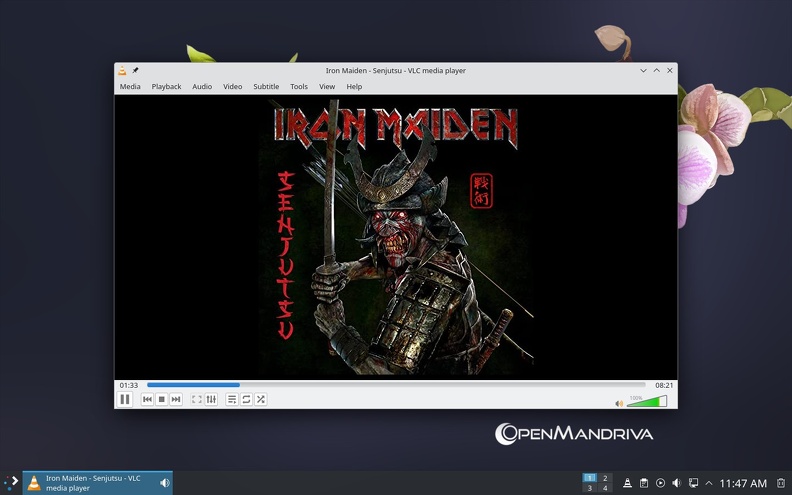The image size is (792, 495).
Task: Pause playback with the pause button
Action: coord(125,400)
